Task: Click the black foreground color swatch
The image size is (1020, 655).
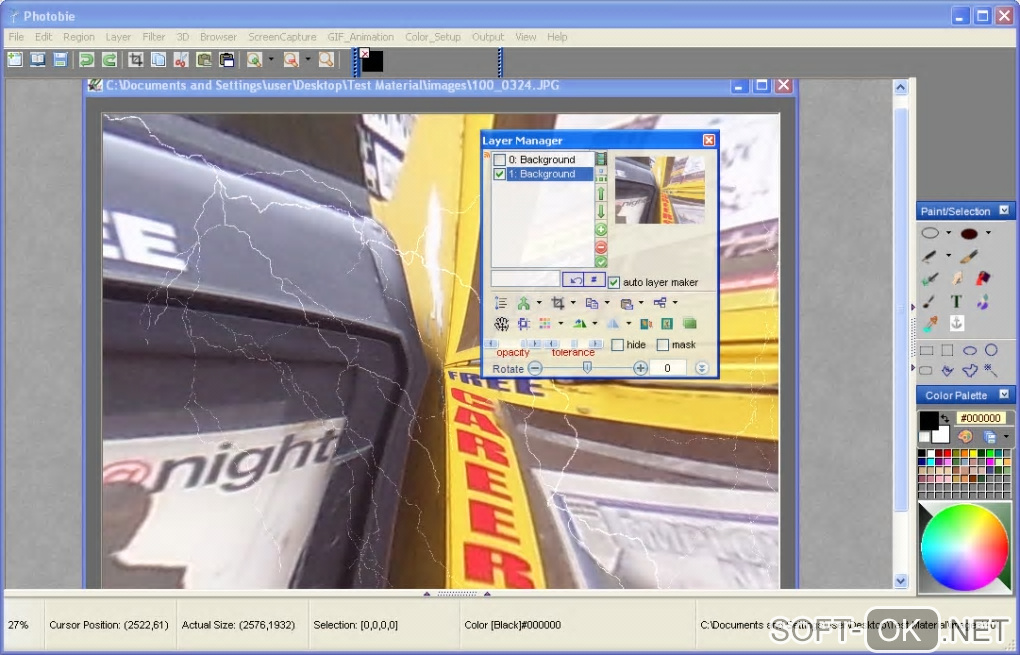Action: point(929,421)
